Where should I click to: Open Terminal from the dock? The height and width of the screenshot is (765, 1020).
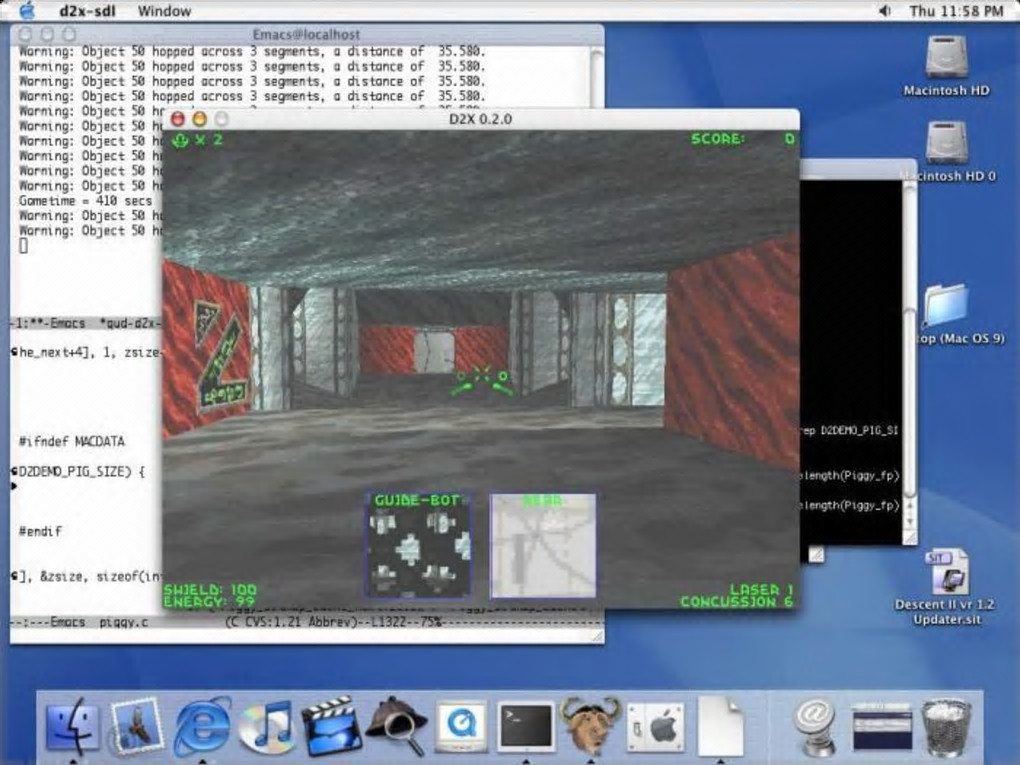[526, 726]
